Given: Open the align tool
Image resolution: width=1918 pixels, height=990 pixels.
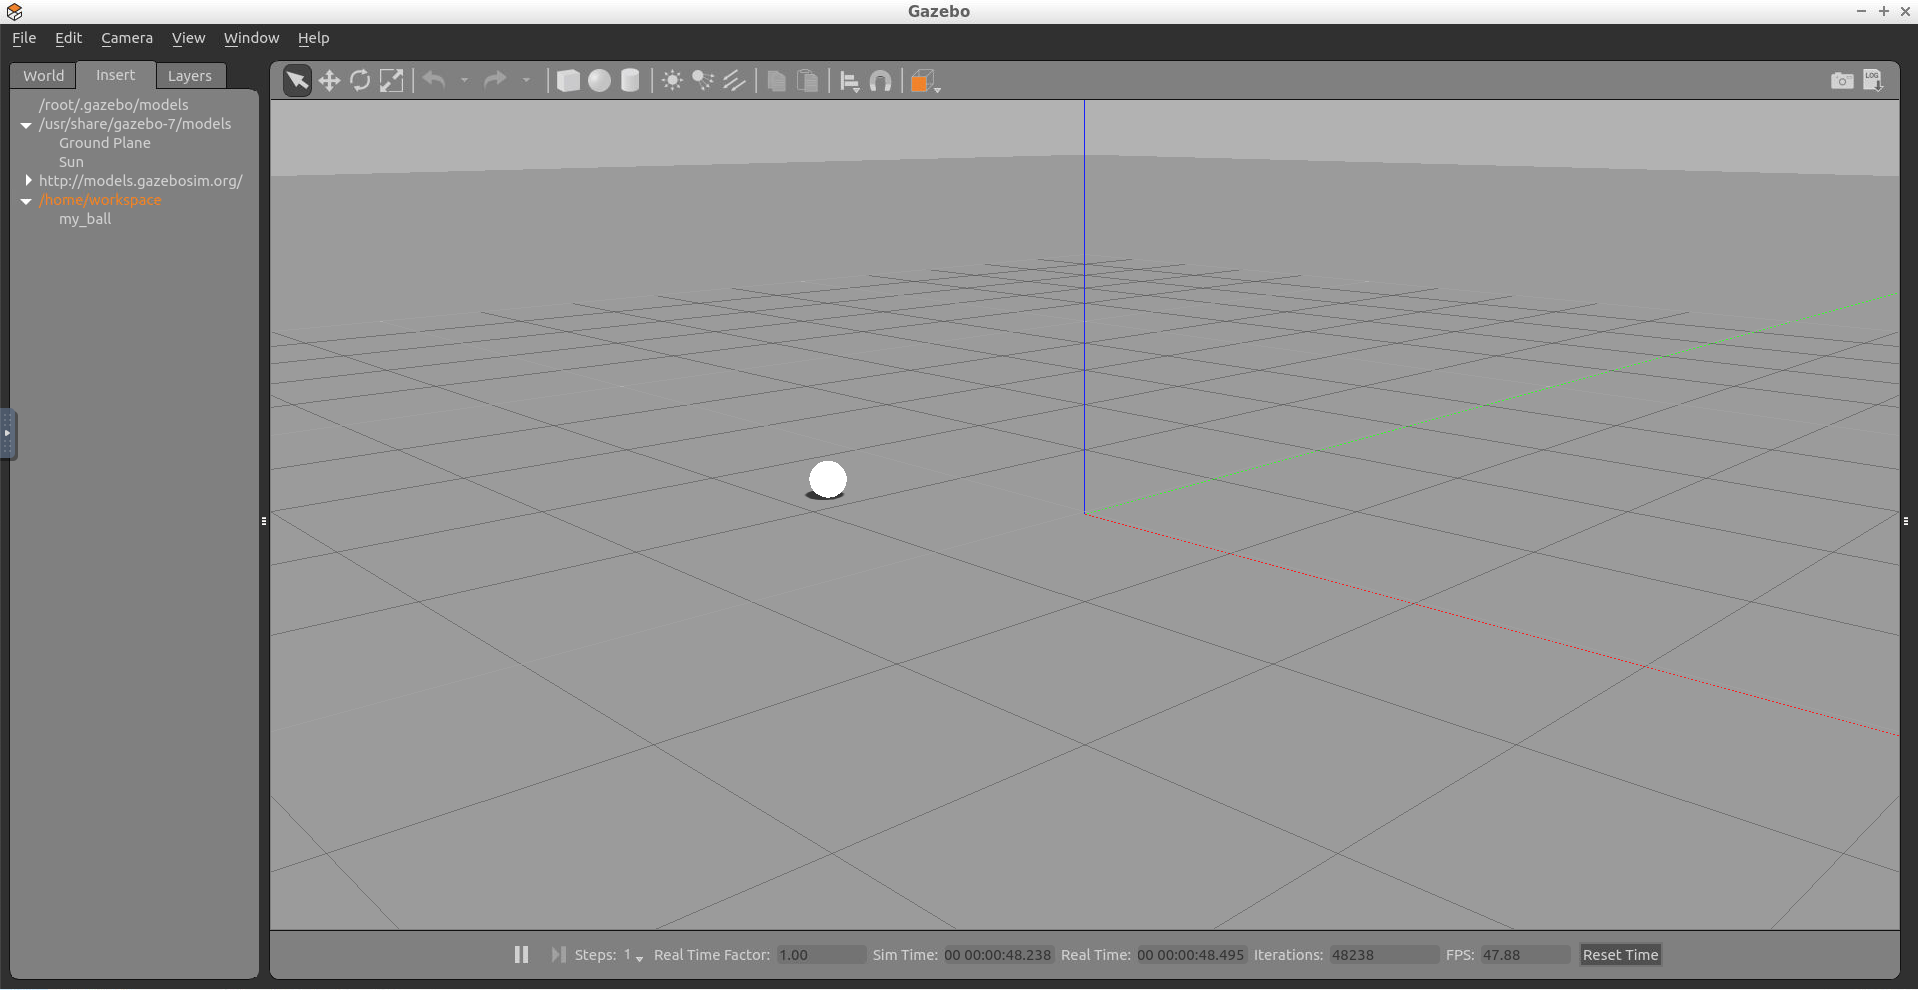Looking at the screenshot, I should [x=850, y=82].
